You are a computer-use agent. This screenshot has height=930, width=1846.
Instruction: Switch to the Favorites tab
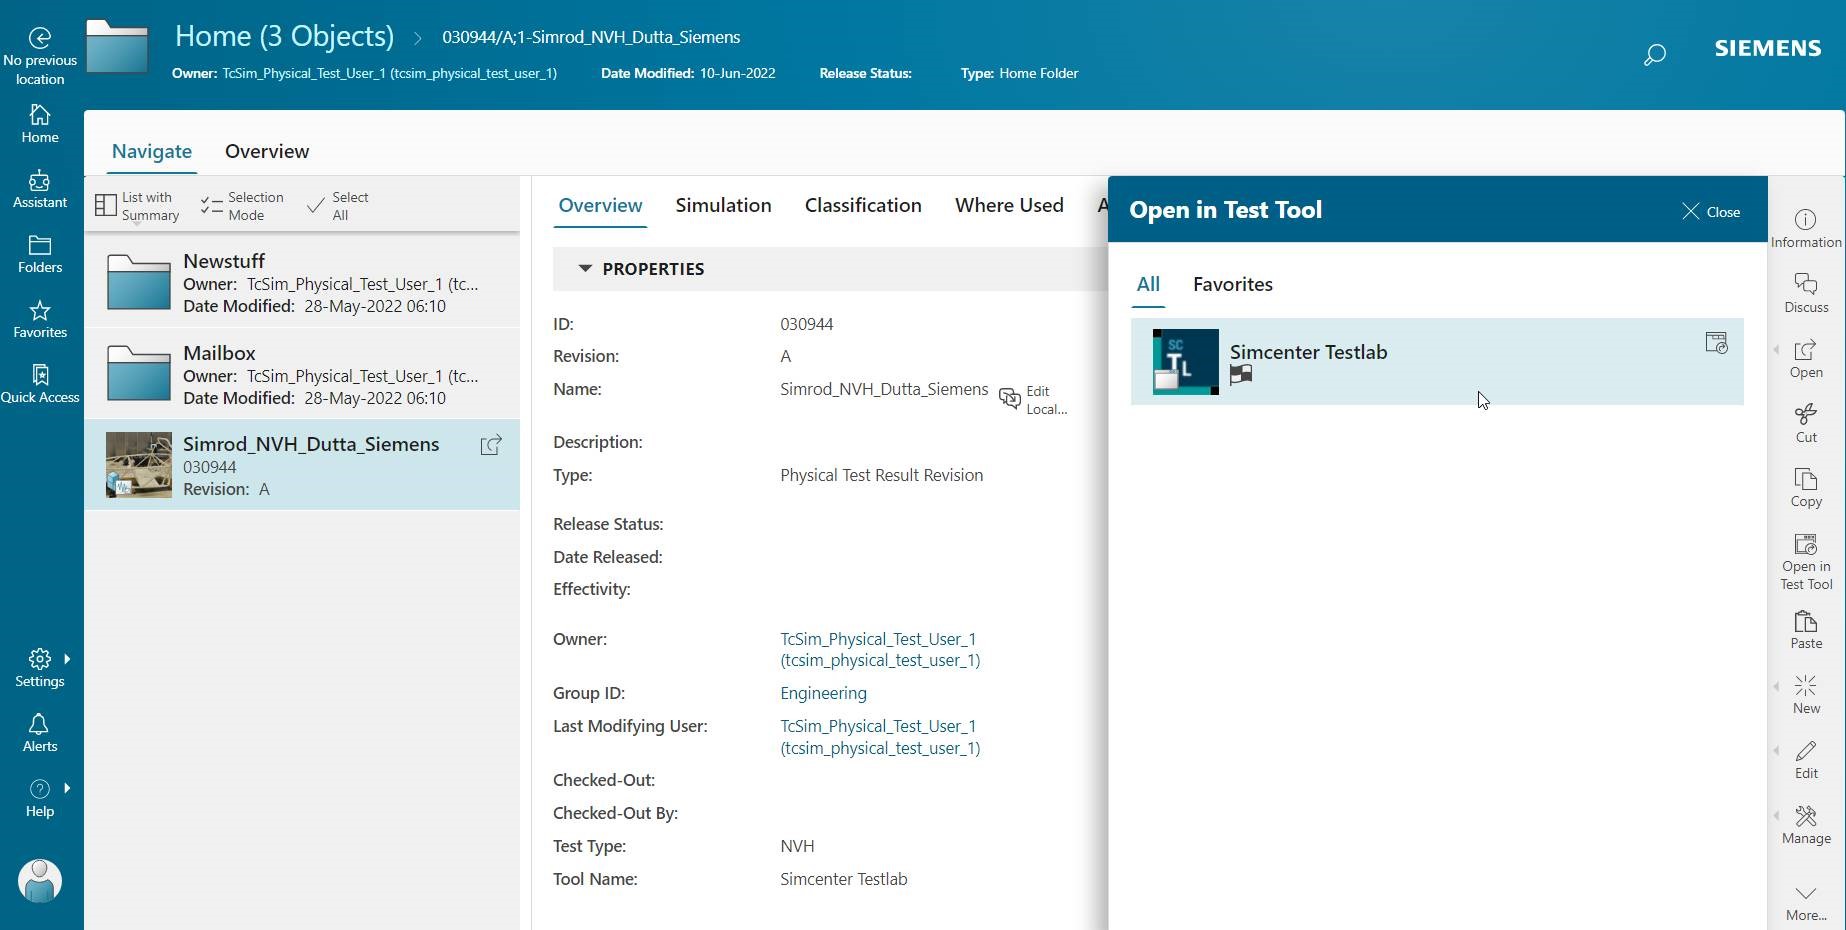[x=1232, y=285]
